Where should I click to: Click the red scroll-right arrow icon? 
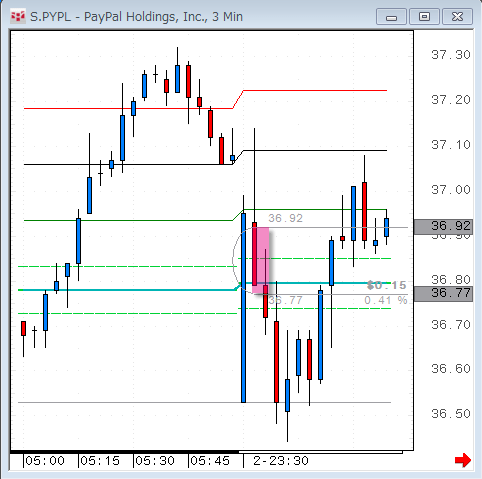click(x=463, y=460)
